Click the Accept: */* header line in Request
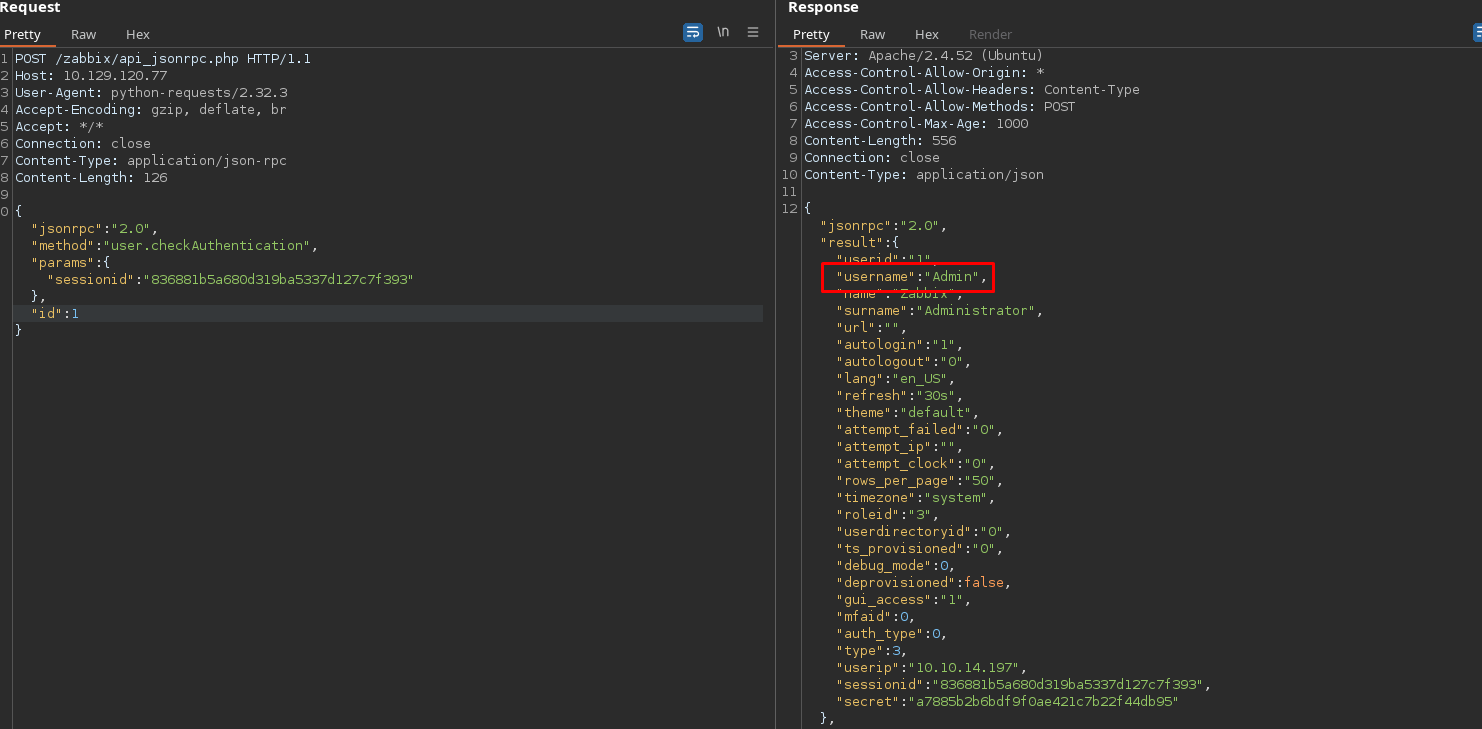1482x729 pixels. point(59,127)
